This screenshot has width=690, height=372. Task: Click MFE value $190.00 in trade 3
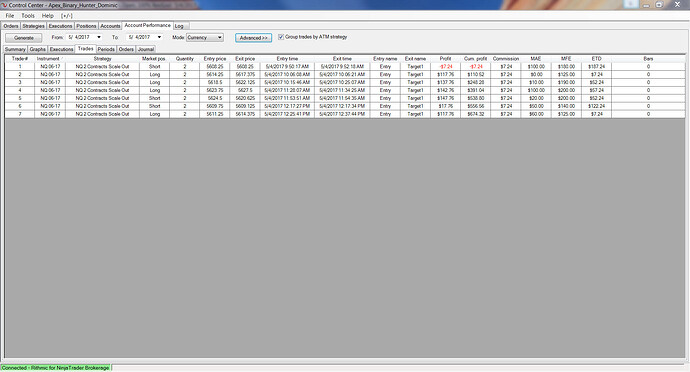[566, 82]
